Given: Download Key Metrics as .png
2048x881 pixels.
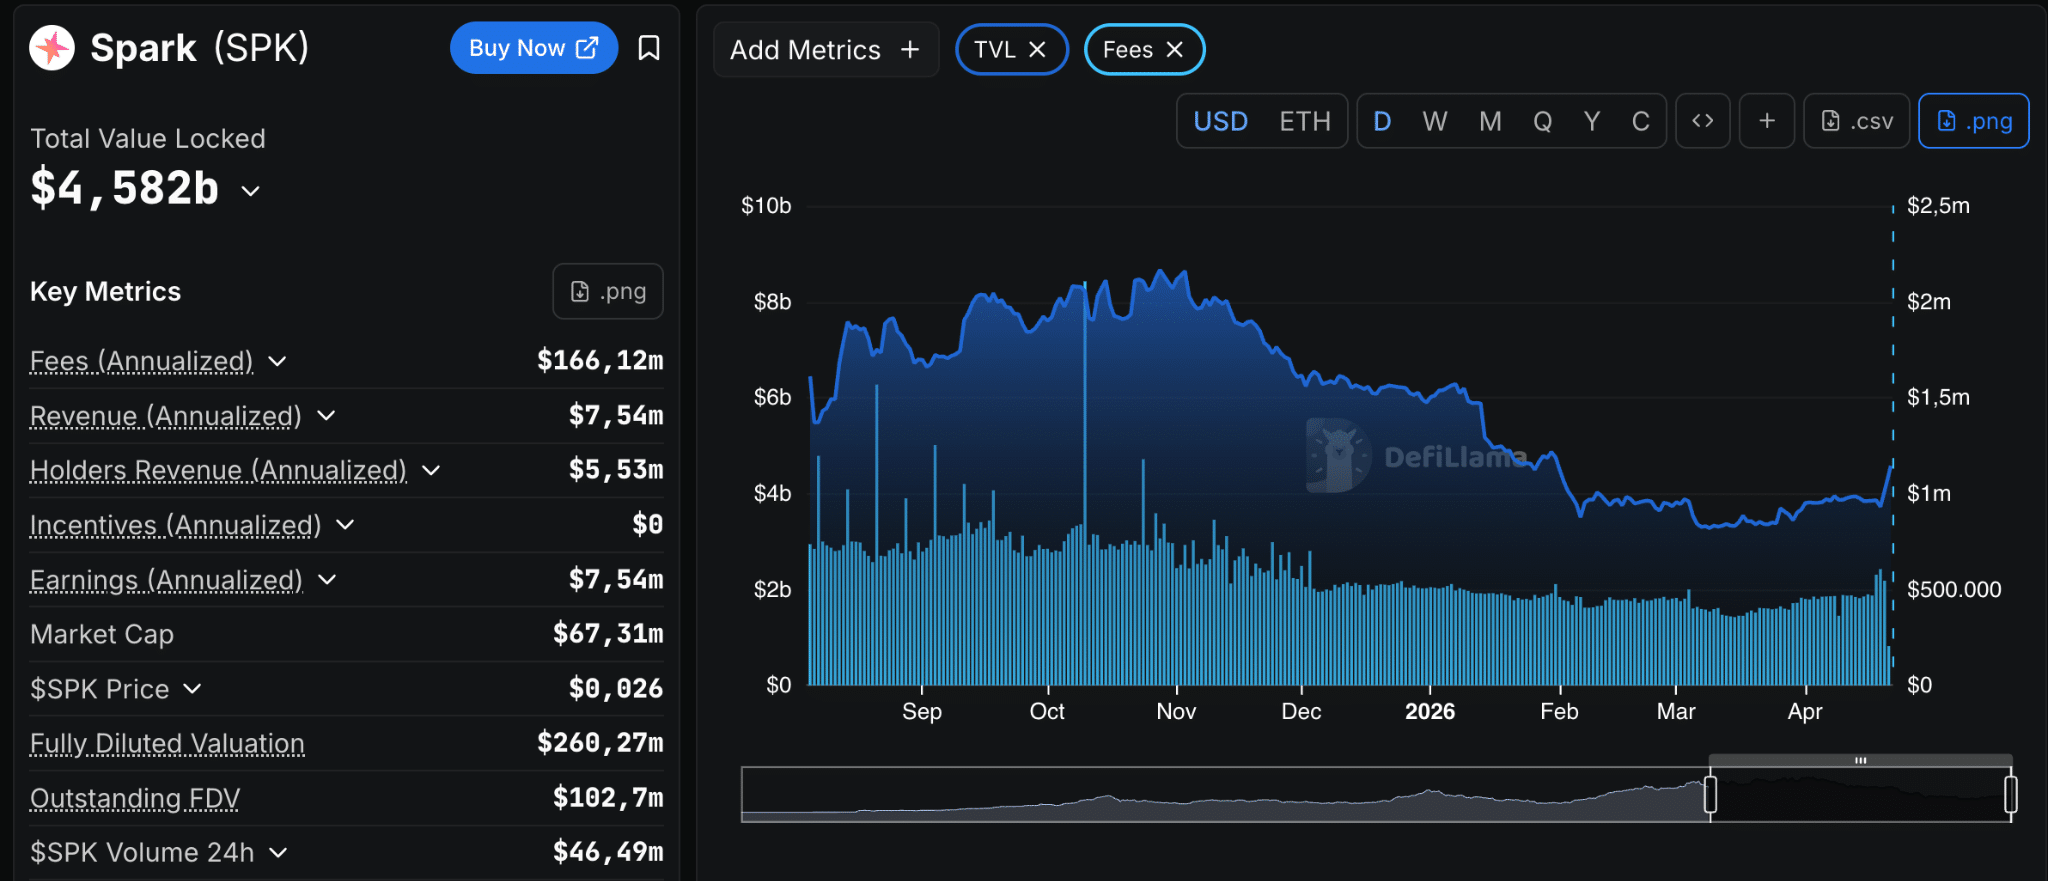Looking at the screenshot, I should (608, 291).
